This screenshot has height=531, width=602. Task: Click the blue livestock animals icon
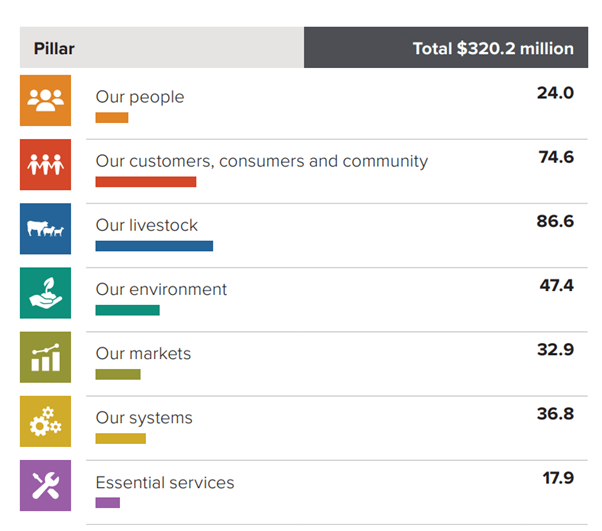pos(45,229)
